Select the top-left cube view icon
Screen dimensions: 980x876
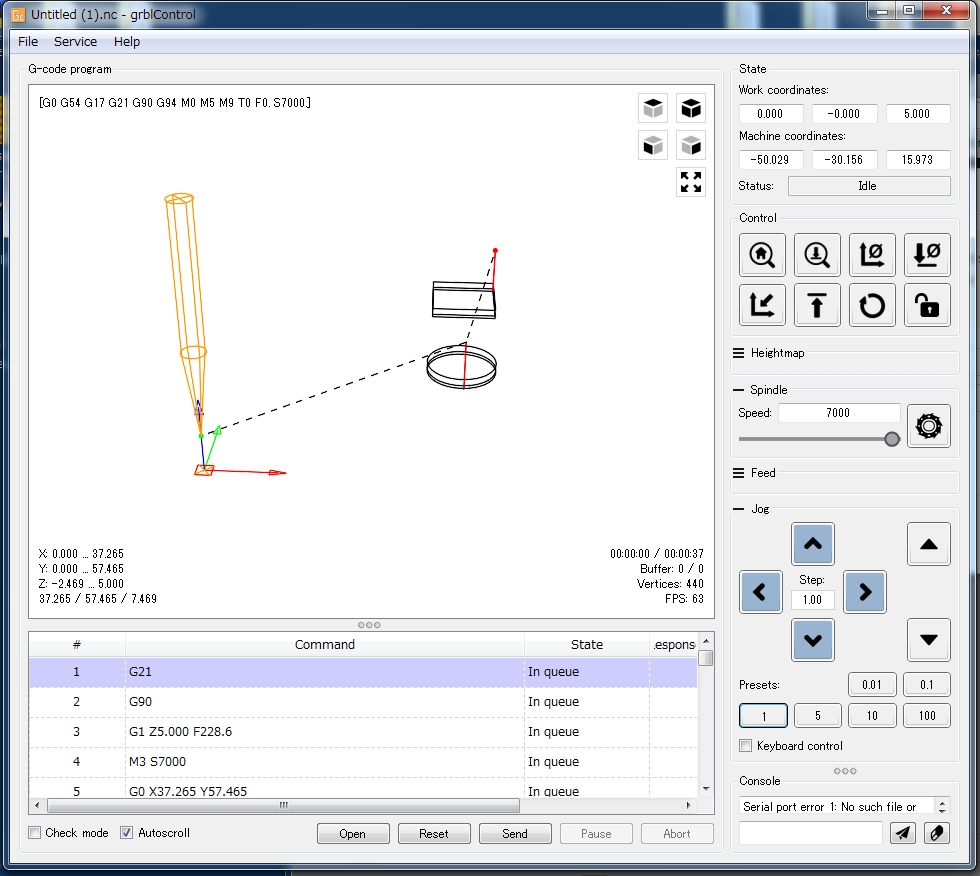coord(653,109)
